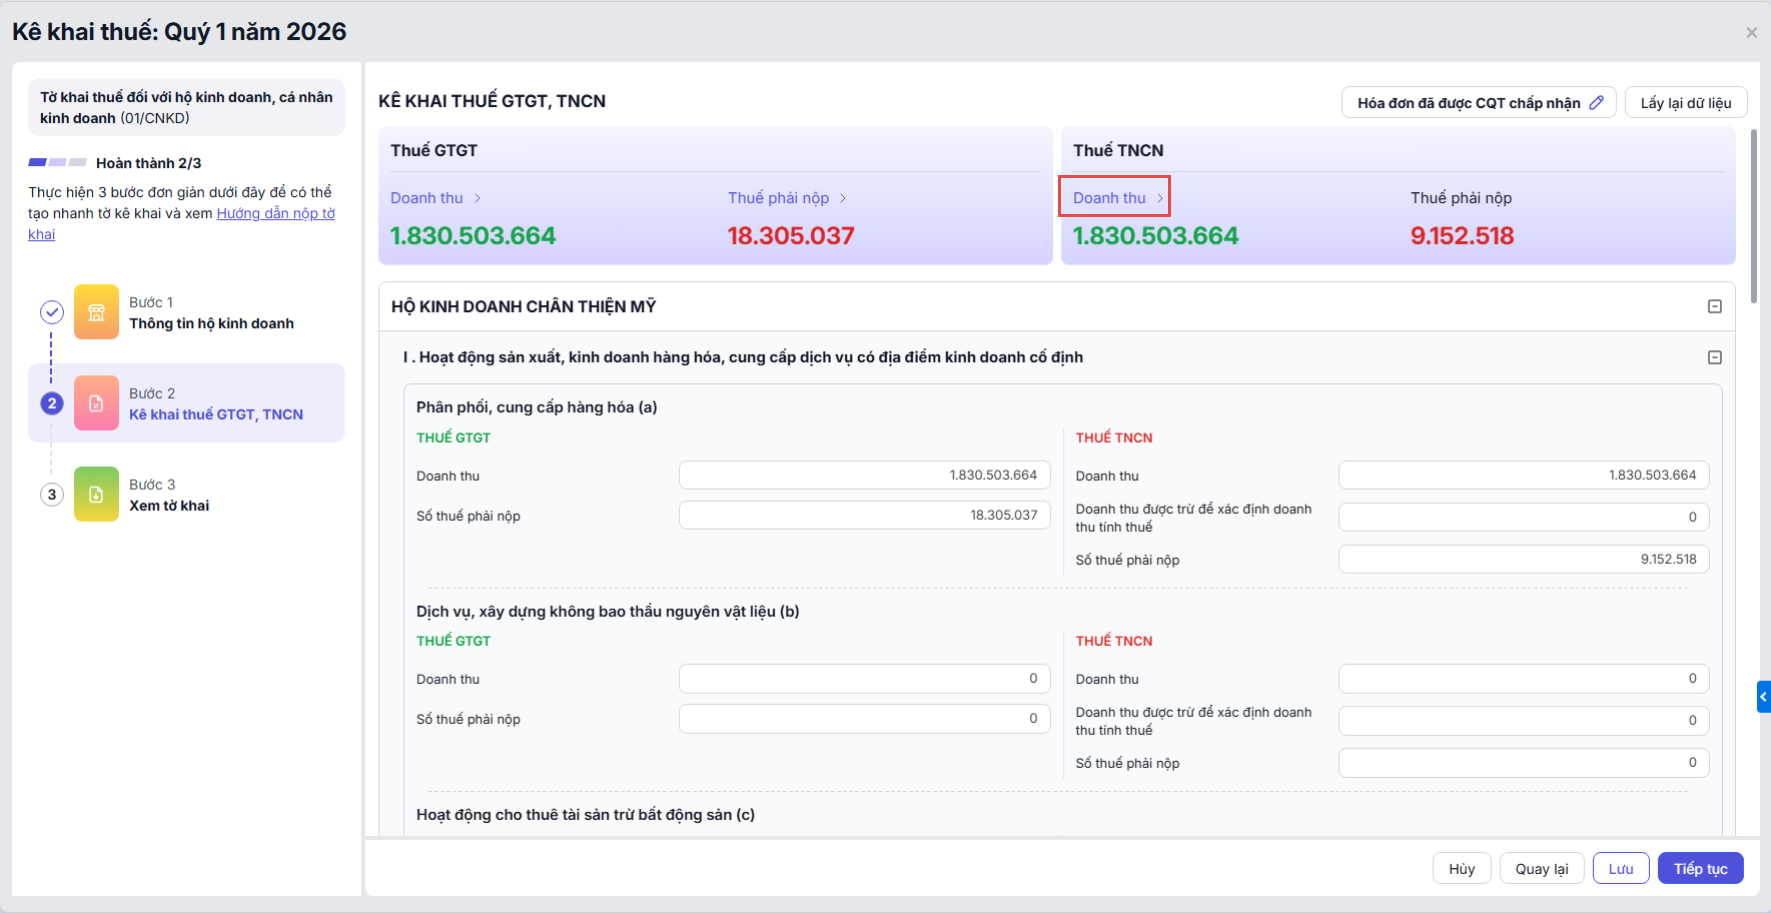Click TNCN revenue total 1.830.503.664
The image size is (1771, 913).
coord(1155,236)
